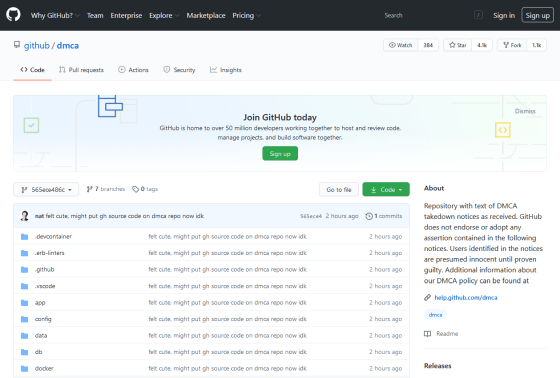View the 4.1k stargazers count
Viewport: 560px width, 378px height.
[x=482, y=45]
